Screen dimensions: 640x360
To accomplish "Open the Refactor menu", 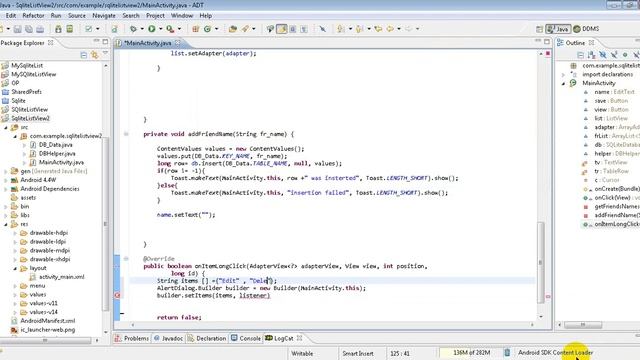I will [33, 16].
